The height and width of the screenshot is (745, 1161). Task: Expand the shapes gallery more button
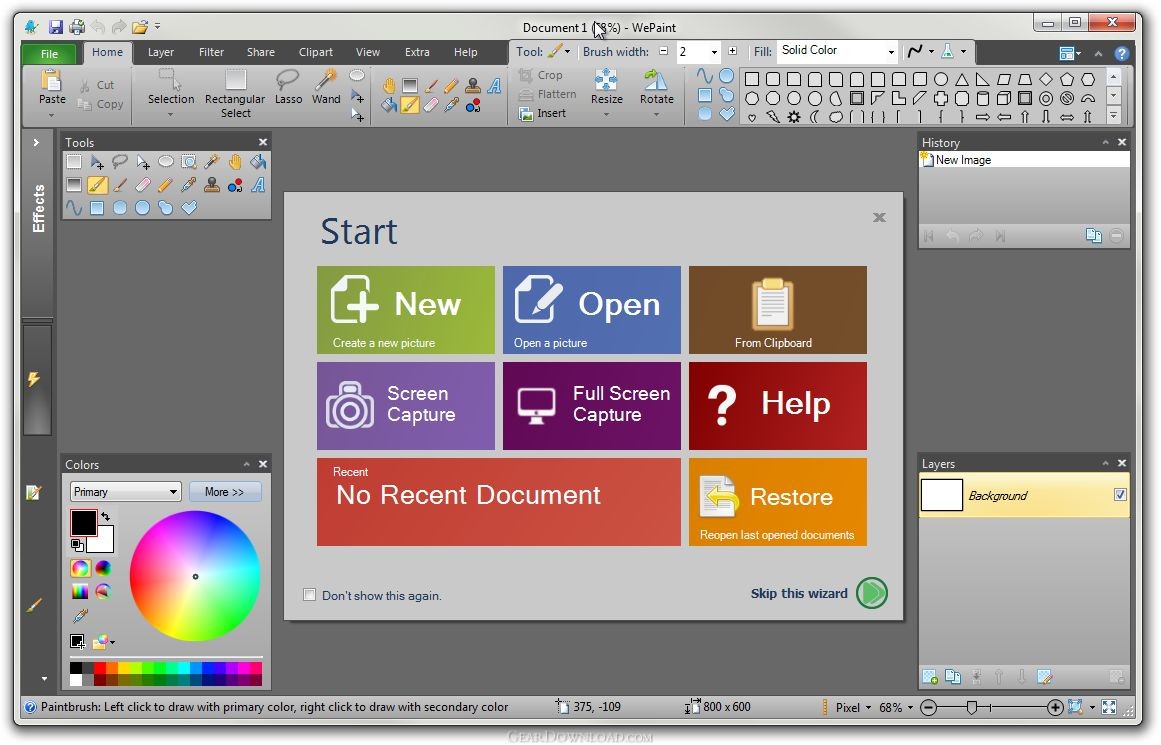click(1114, 115)
